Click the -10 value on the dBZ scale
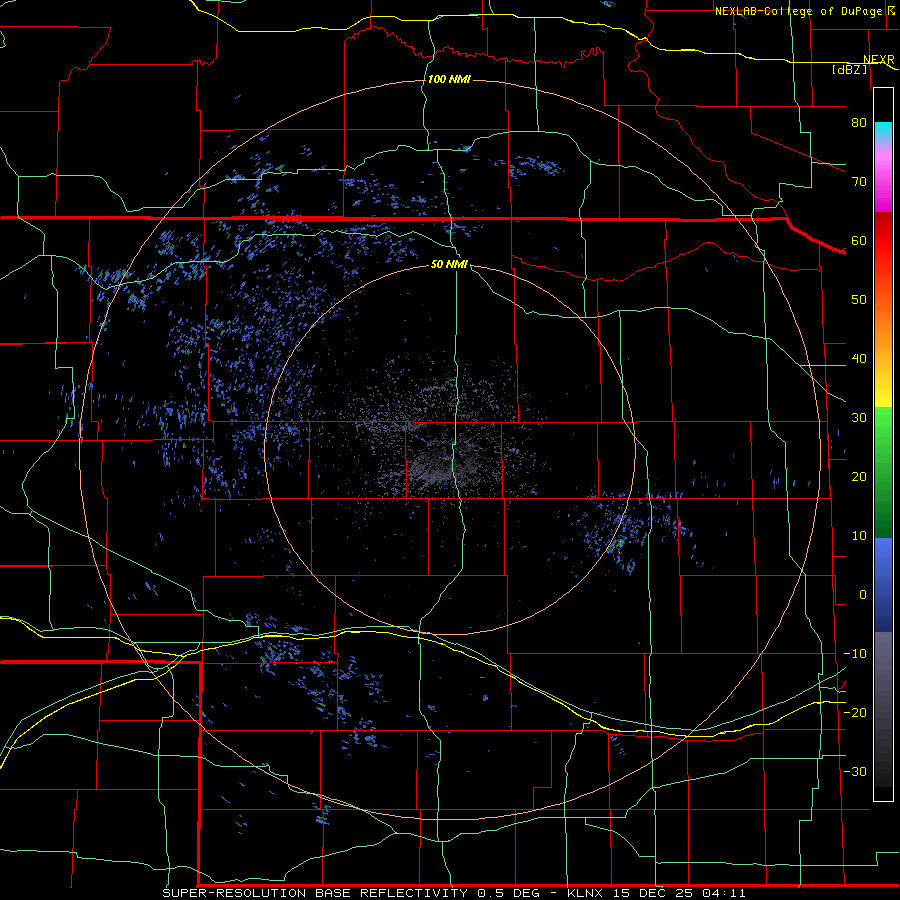The image size is (900, 900). 855,654
